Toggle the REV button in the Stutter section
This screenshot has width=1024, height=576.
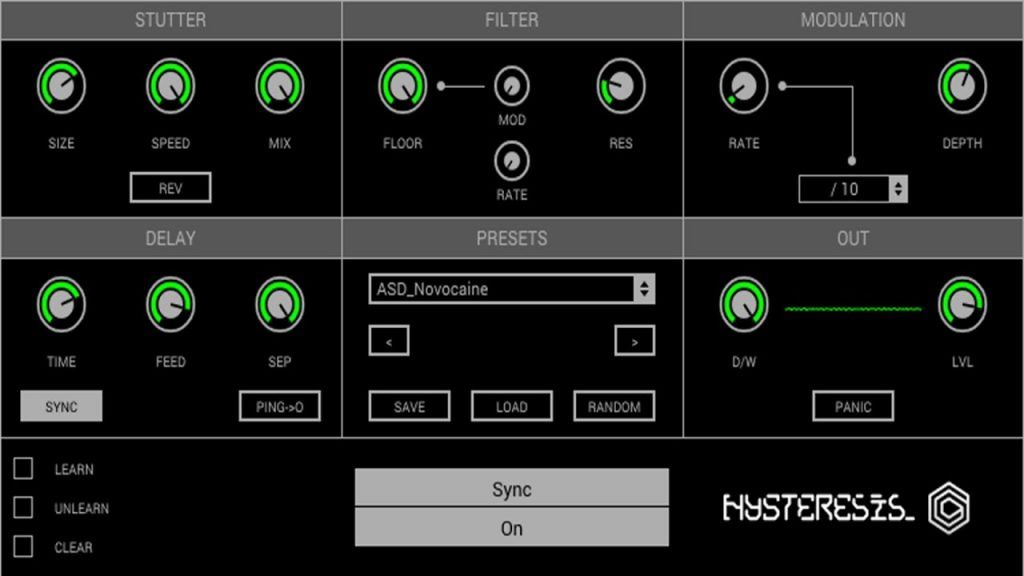(169, 187)
